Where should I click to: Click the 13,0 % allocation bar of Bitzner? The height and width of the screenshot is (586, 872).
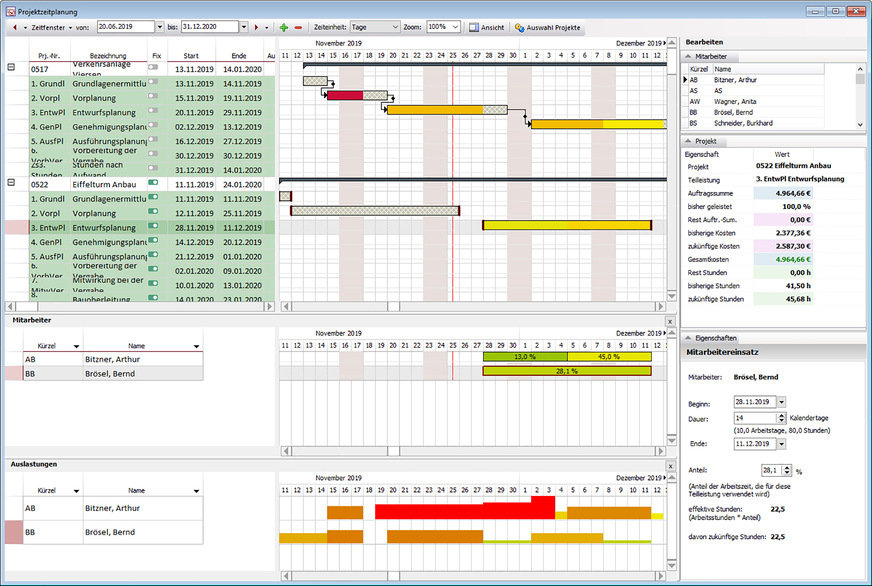coord(525,357)
